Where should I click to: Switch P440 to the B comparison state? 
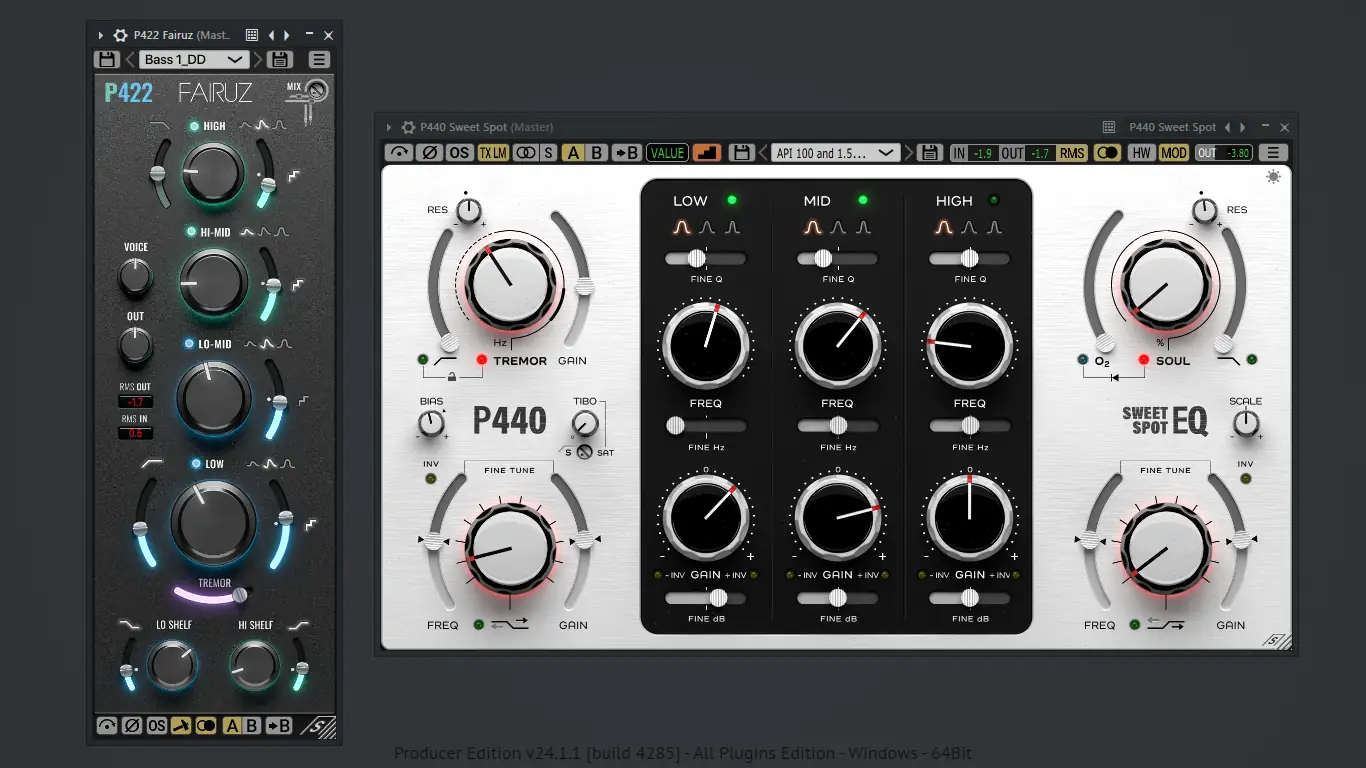(597, 152)
